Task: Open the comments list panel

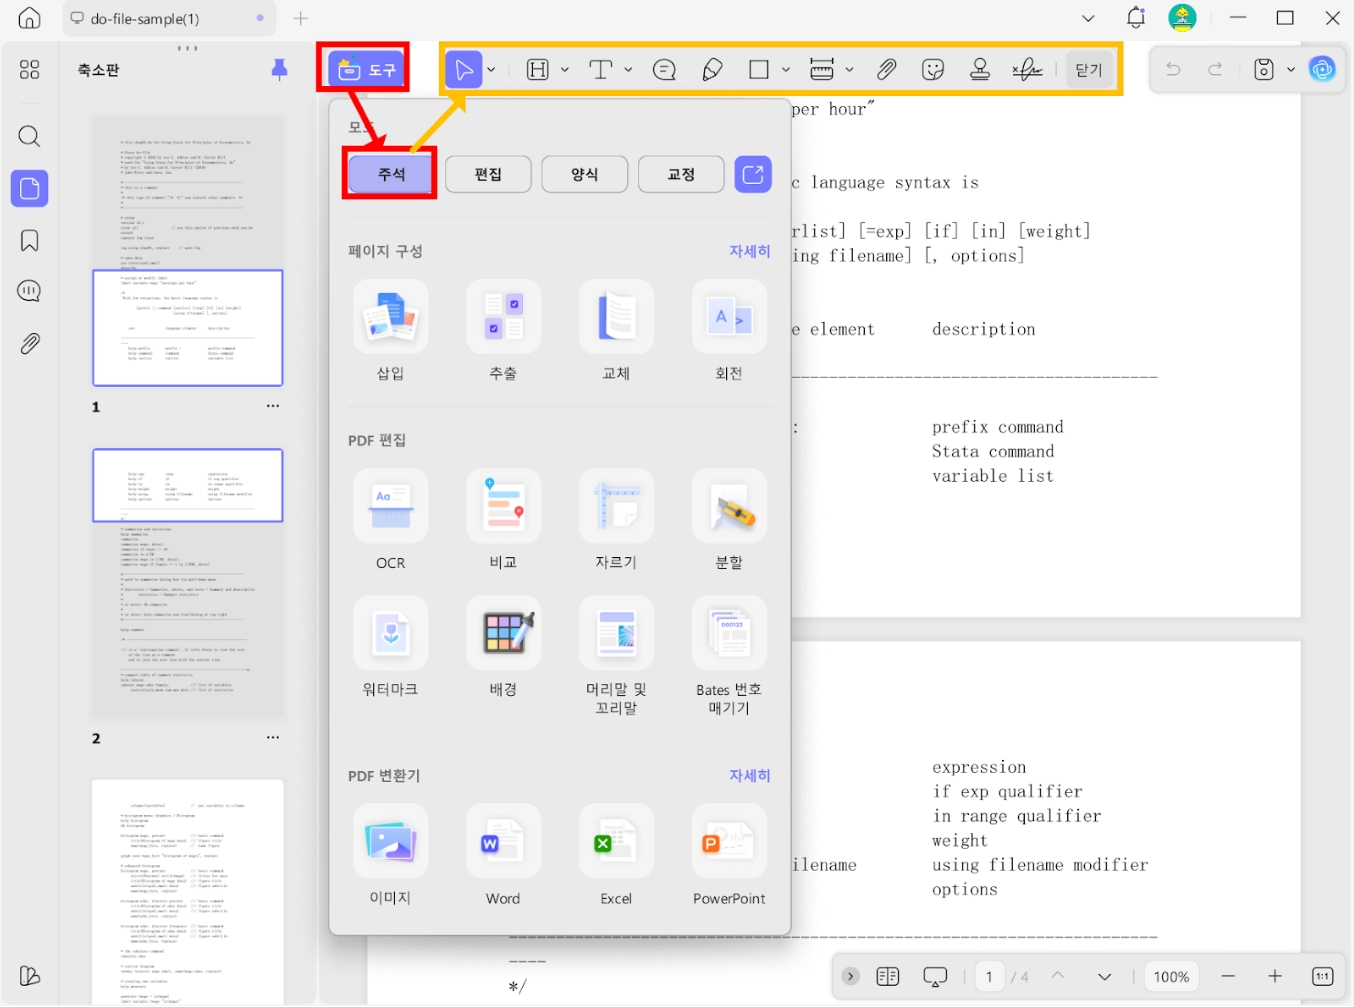Action: (x=30, y=291)
